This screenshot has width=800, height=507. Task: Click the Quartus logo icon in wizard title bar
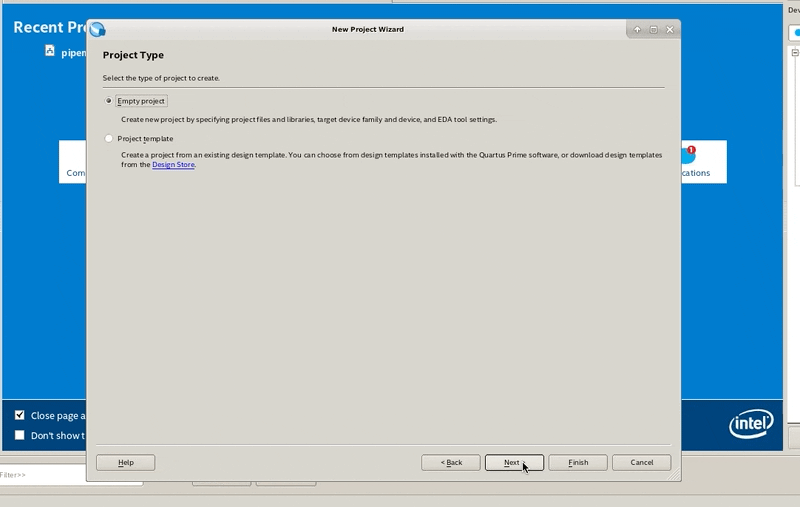(97, 30)
